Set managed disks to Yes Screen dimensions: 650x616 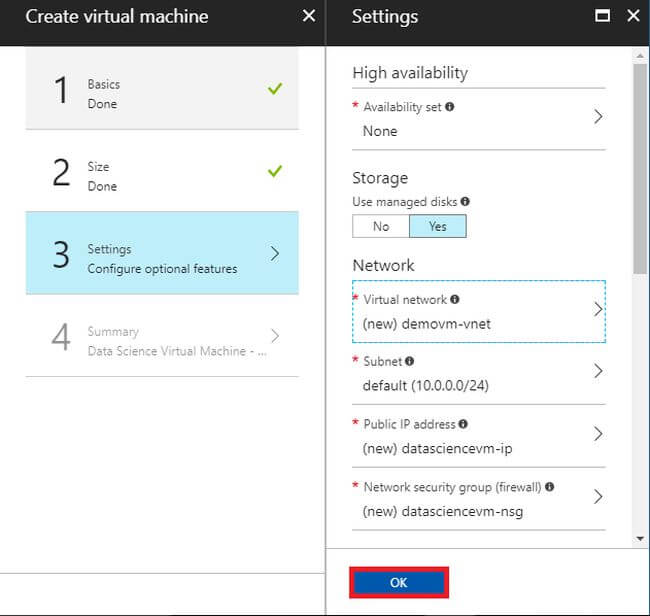point(437,226)
